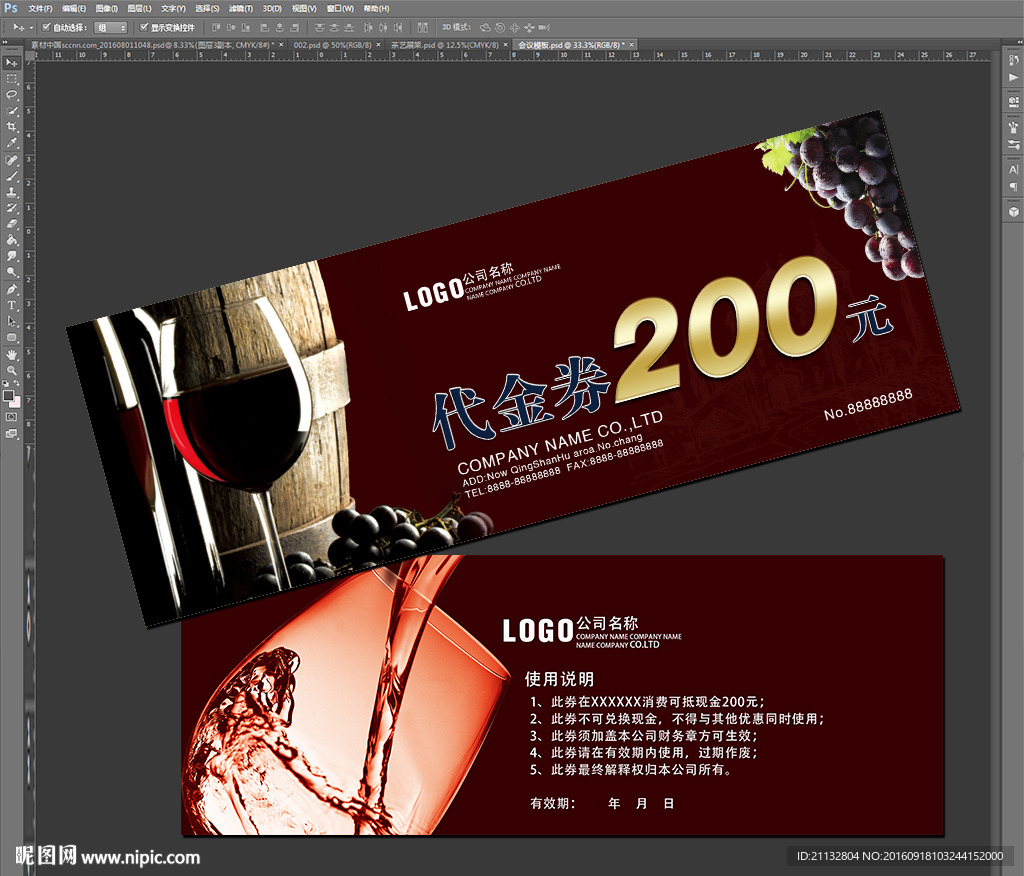Select the Brush tool

pos(12,176)
